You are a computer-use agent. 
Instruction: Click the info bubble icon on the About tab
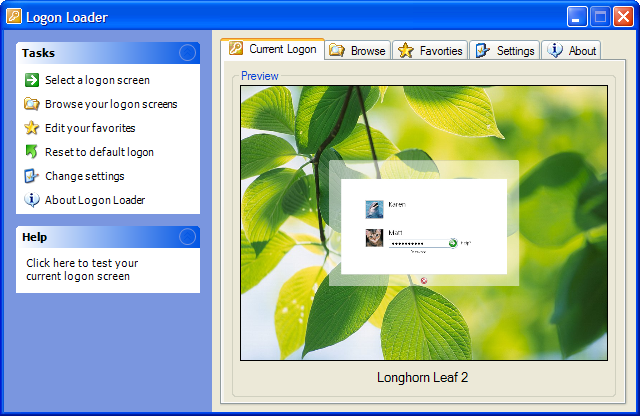(x=555, y=50)
